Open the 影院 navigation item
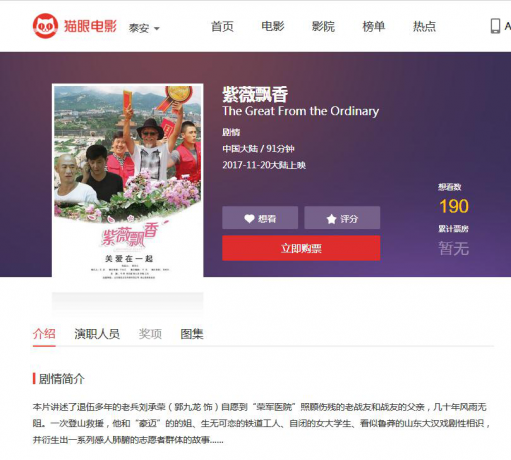Viewport: 511px width, 460px height. coord(323,26)
